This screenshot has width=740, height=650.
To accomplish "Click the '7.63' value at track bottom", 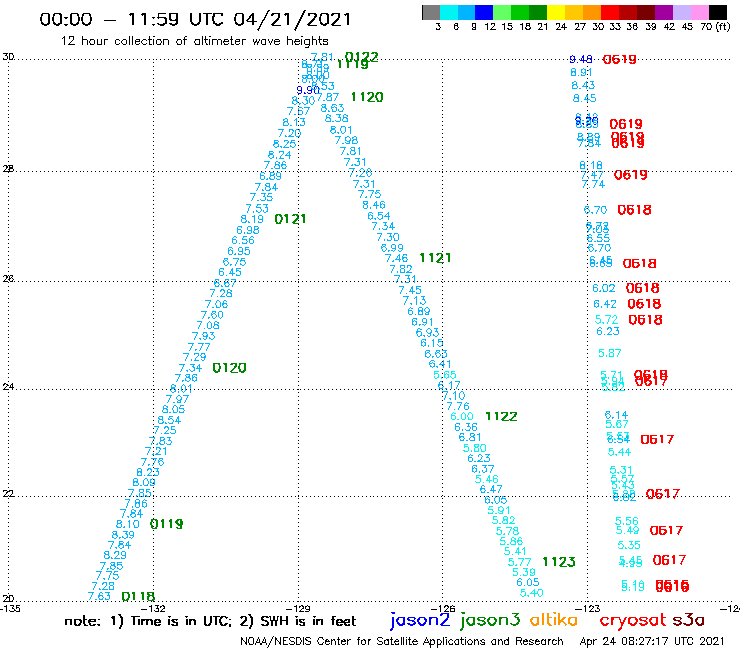I will pos(99,596).
